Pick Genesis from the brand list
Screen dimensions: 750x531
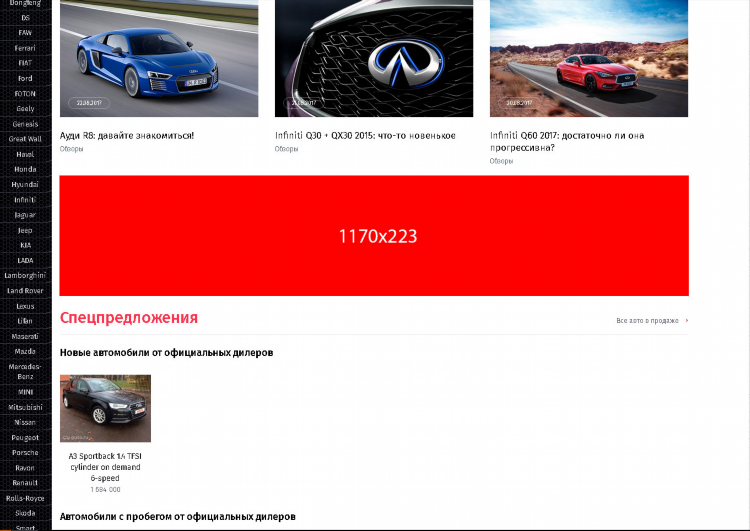(x=25, y=124)
